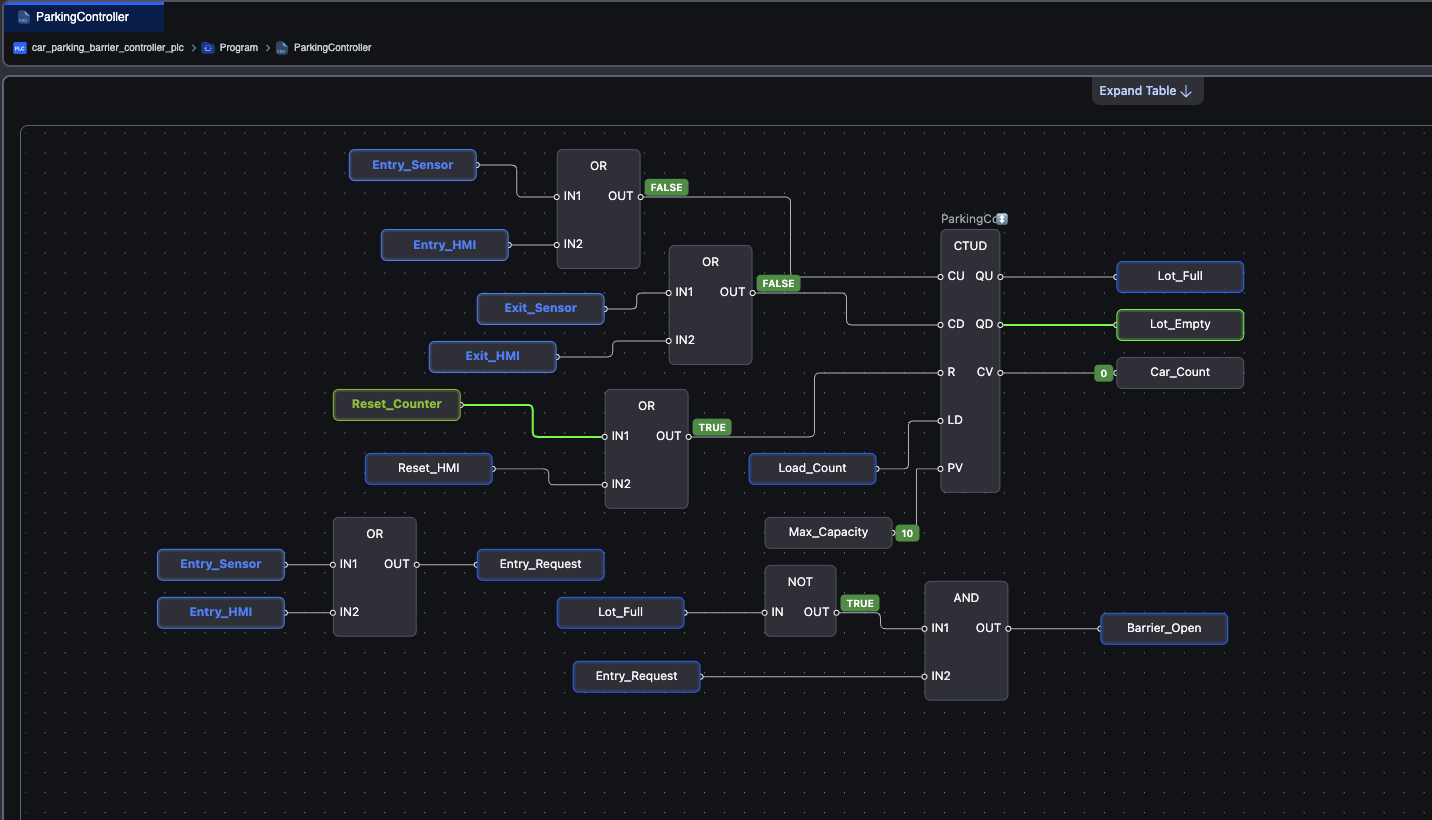Select the Reset_HMI variable node
This screenshot has height=820, width=1432.
tap(429, 469)
